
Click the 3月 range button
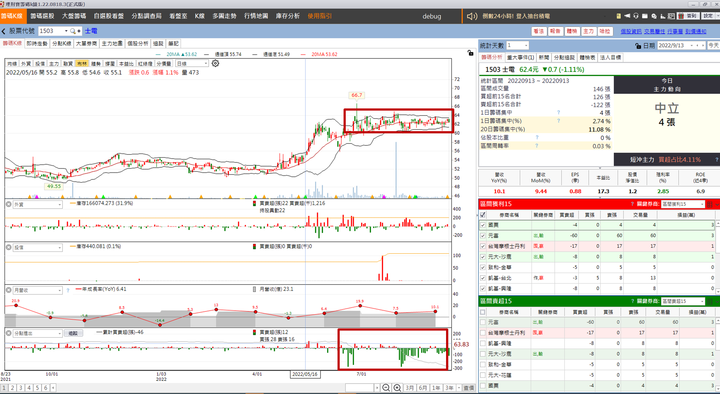click(x=410, y=388)
